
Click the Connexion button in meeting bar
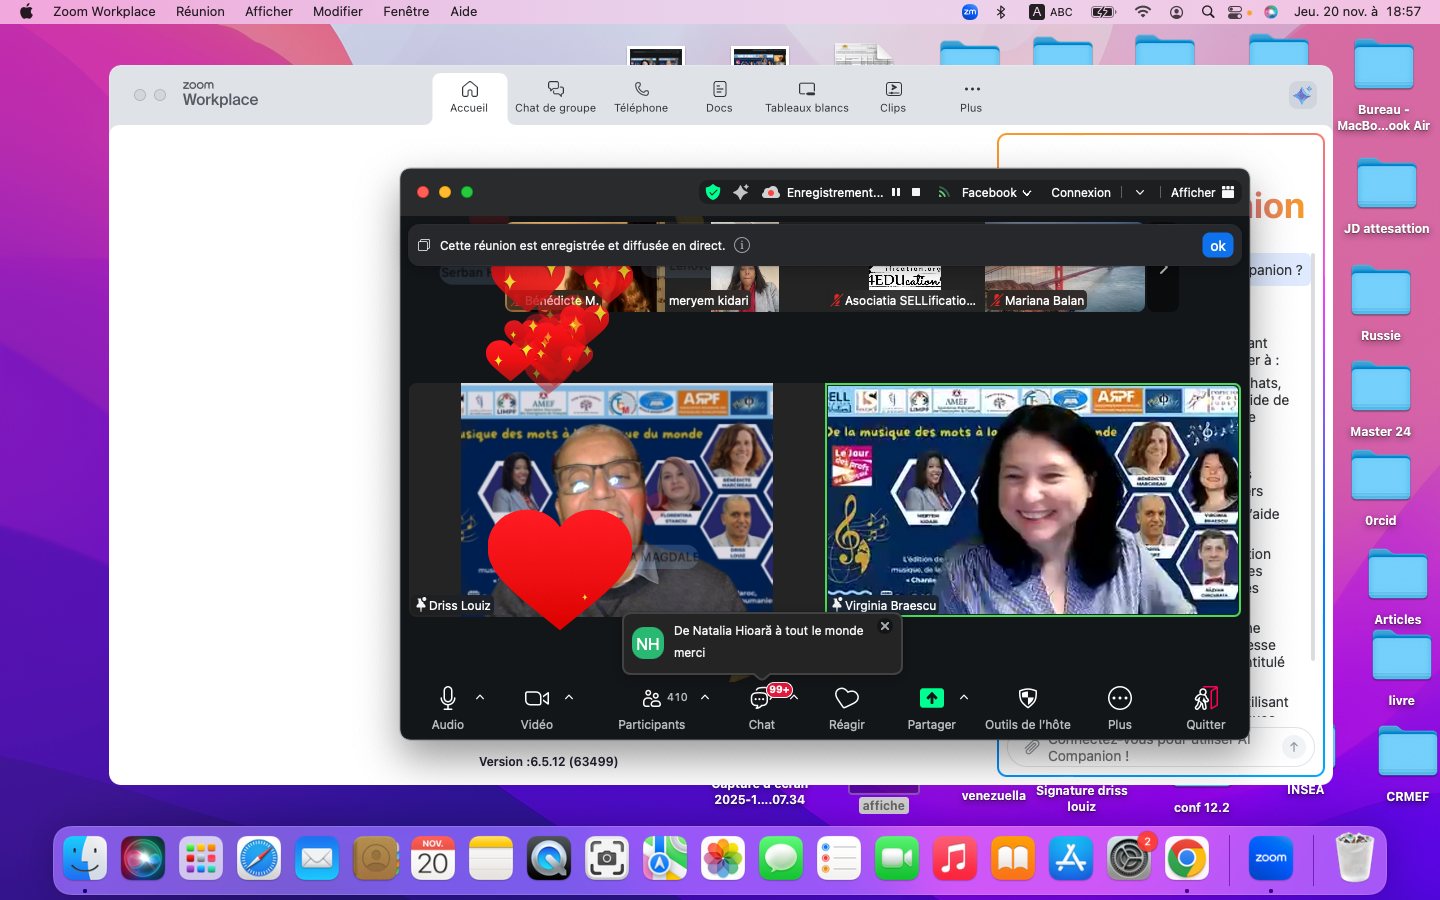click(1080, 193)
